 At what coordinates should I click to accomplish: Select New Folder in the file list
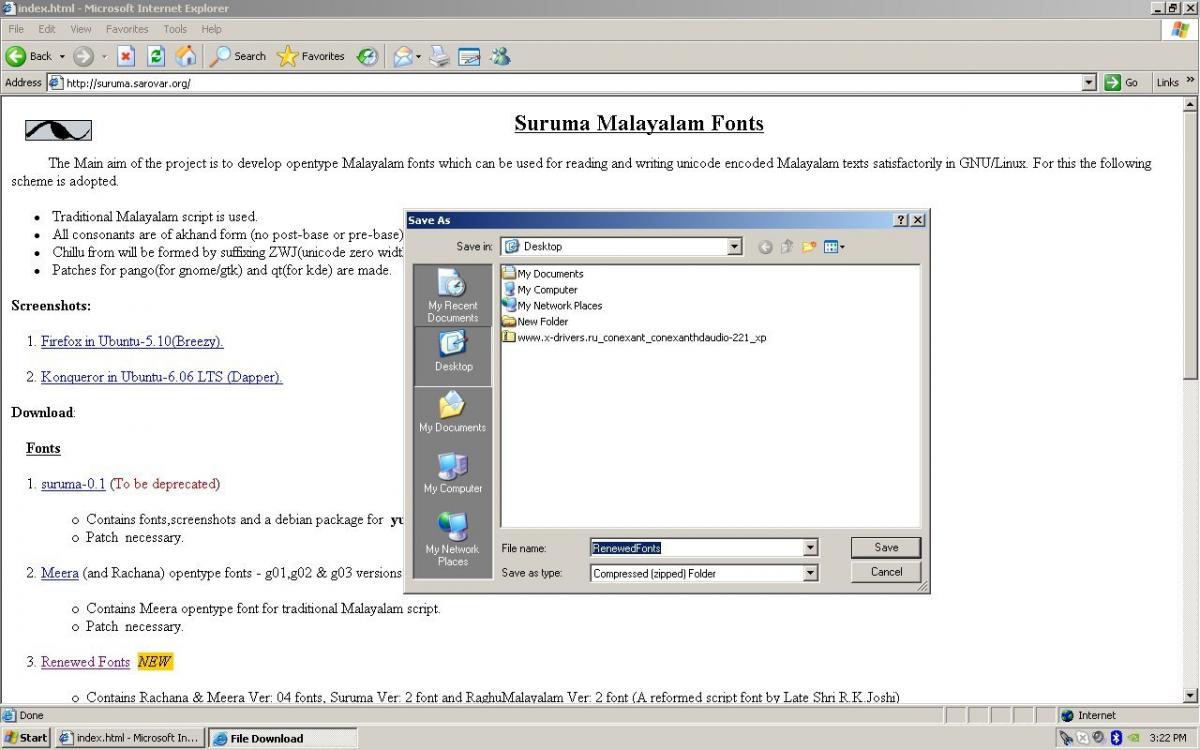point(536,321)
